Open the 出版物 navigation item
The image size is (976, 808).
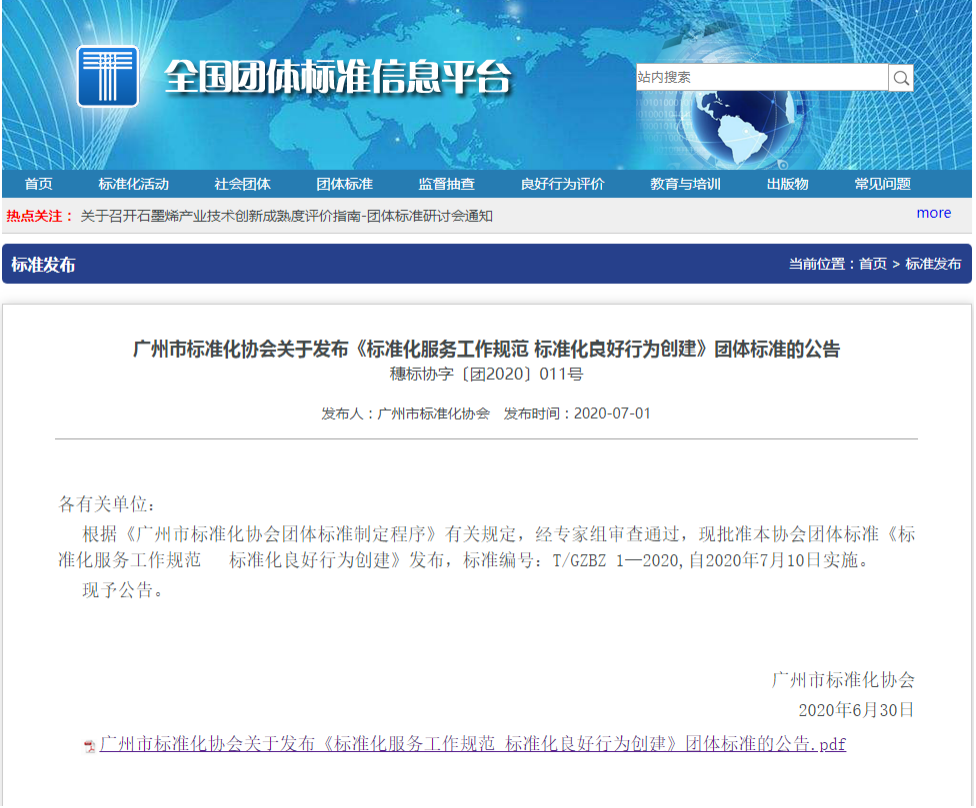point(787,184)
